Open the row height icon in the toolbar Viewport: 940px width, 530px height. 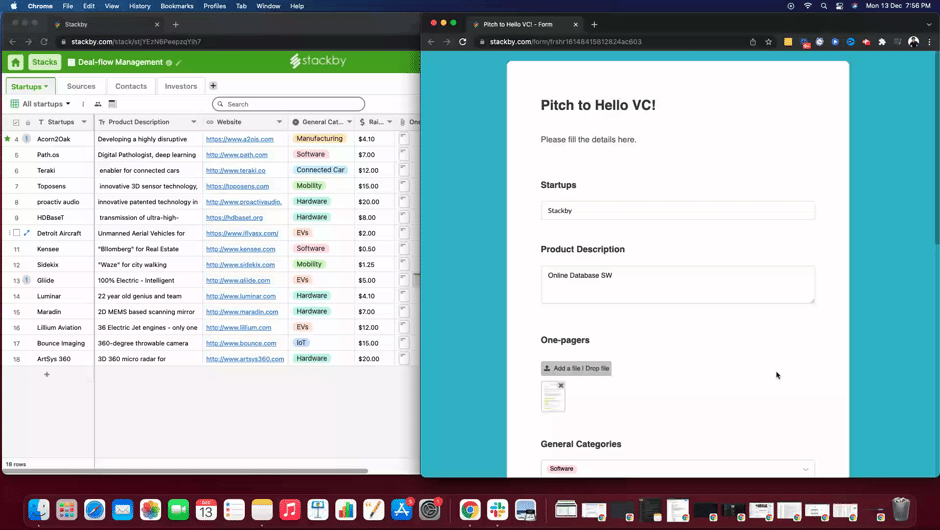(112, 104)
